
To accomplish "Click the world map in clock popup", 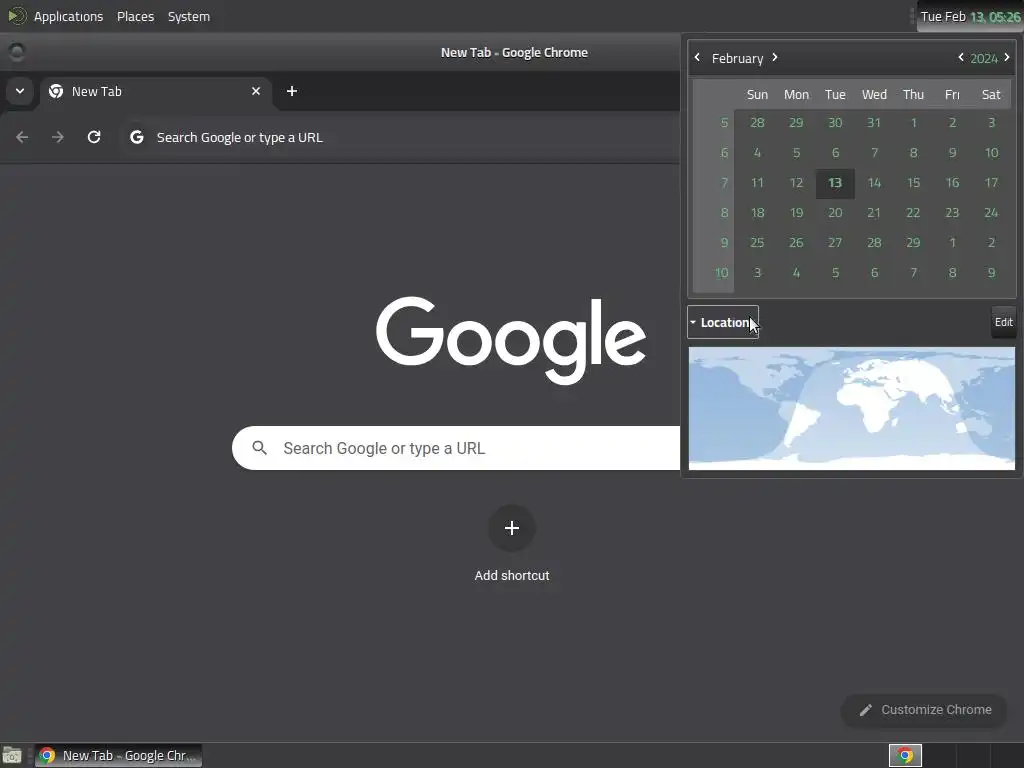I will 852,408.
